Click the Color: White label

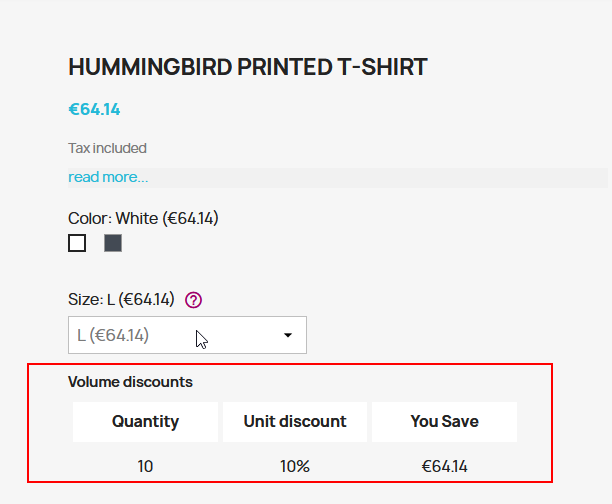[143, 218]
